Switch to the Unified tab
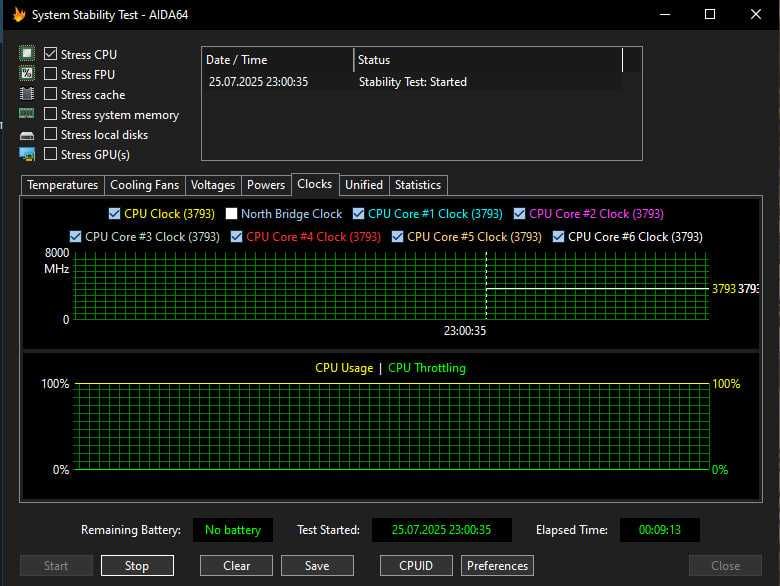 pos(364,185)
